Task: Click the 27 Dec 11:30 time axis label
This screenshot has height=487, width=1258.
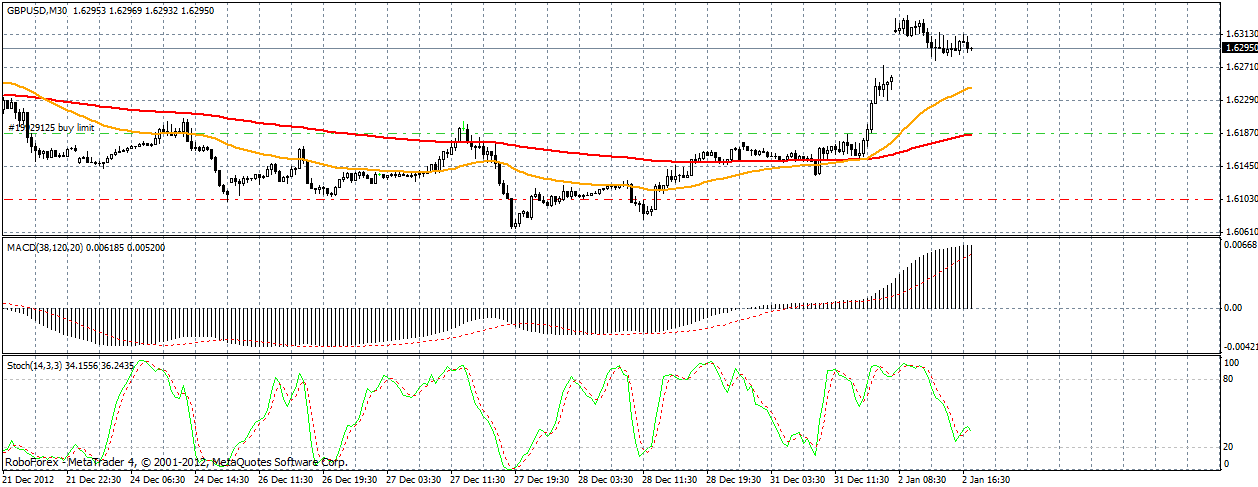Action: tap(480, 480)
